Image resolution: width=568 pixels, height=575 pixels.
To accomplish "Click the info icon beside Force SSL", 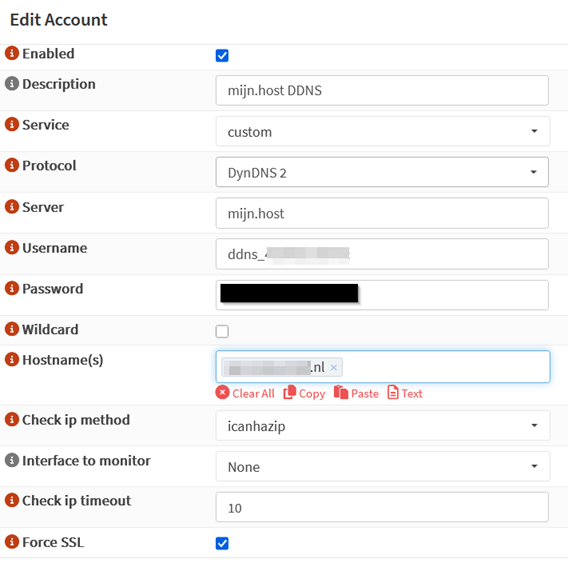I will (12, 542).
